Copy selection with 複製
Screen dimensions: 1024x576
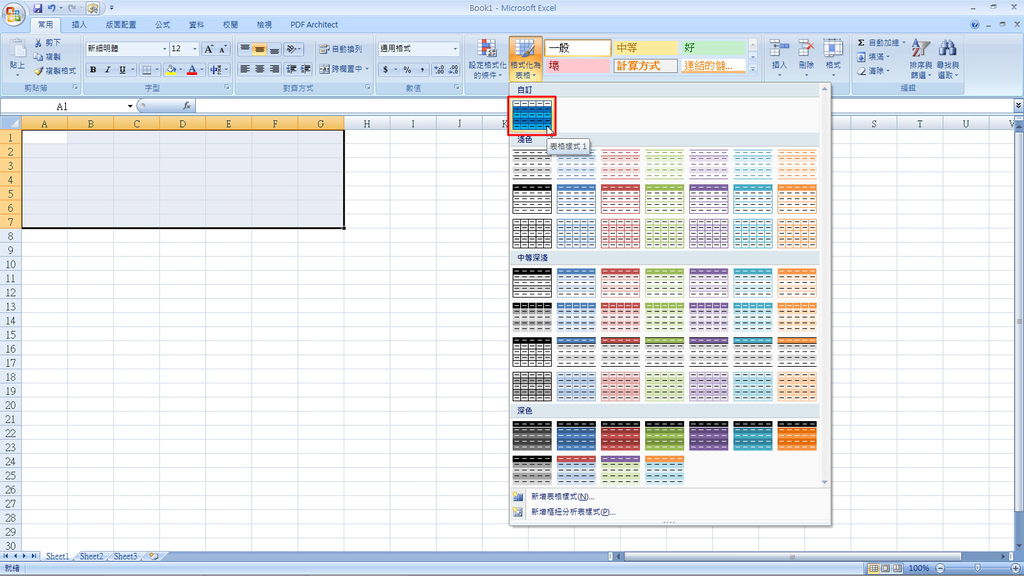(48, 57)
